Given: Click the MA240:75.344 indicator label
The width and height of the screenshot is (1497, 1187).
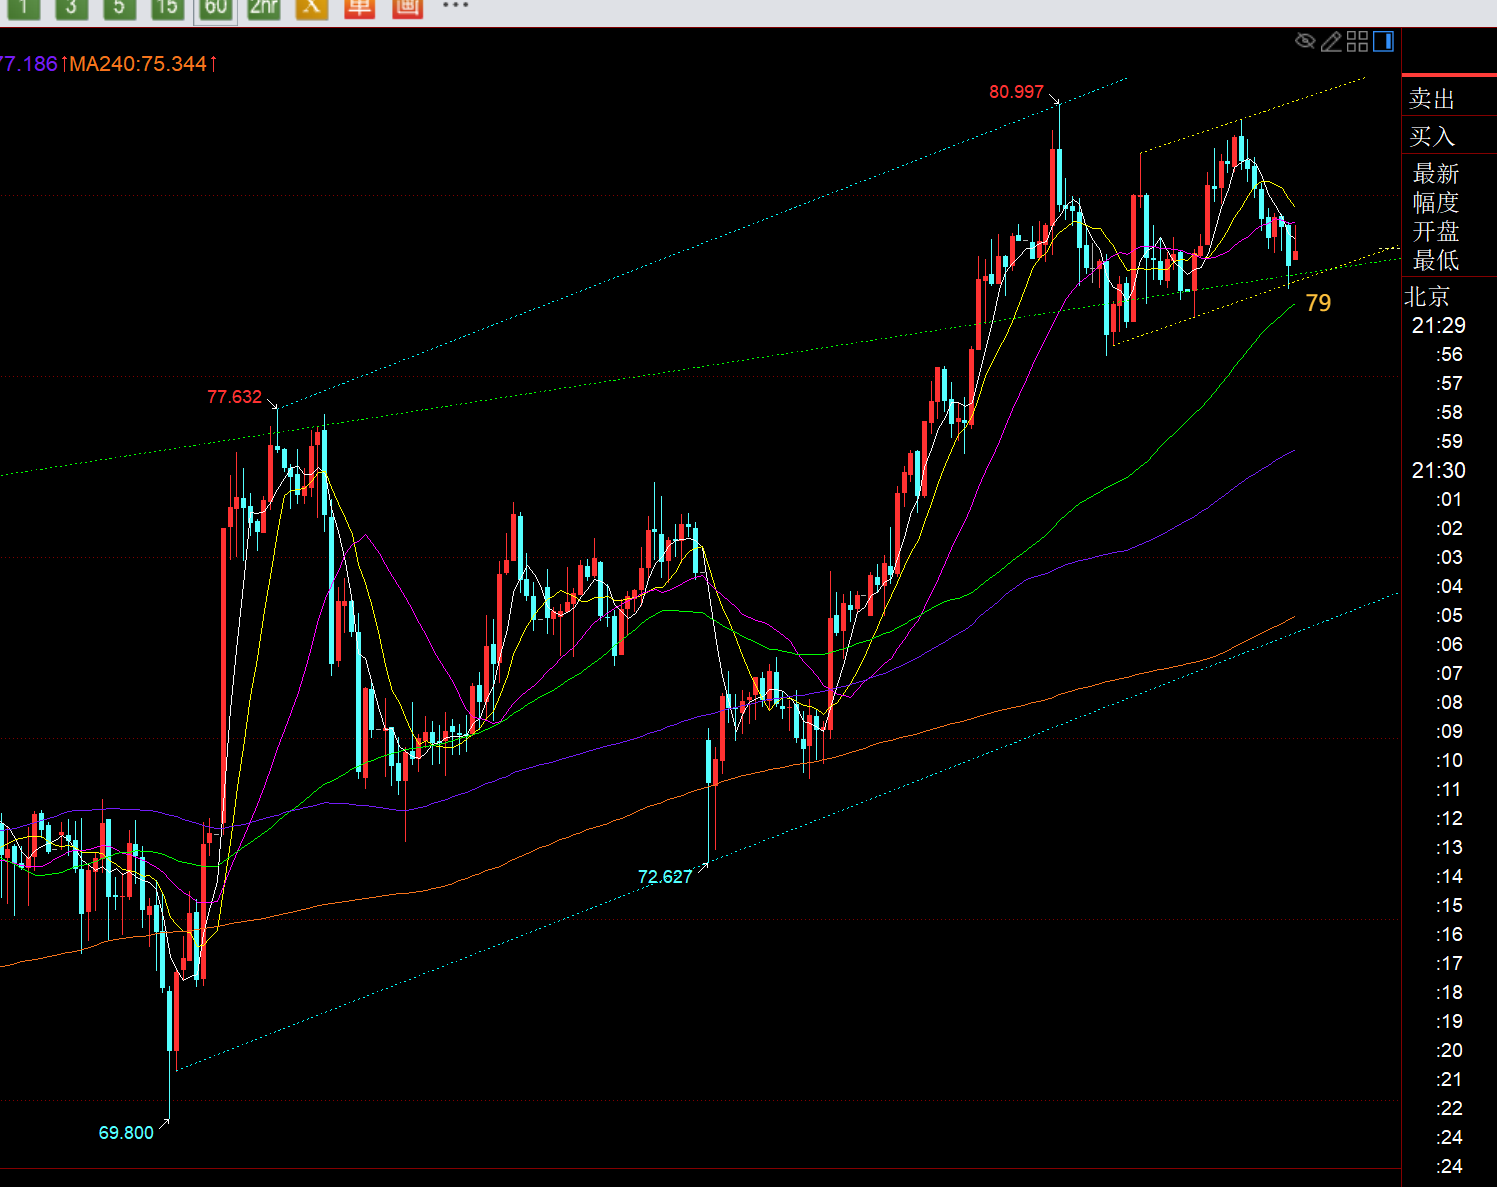Looking at the screenshot, I should tap(138, 64).
